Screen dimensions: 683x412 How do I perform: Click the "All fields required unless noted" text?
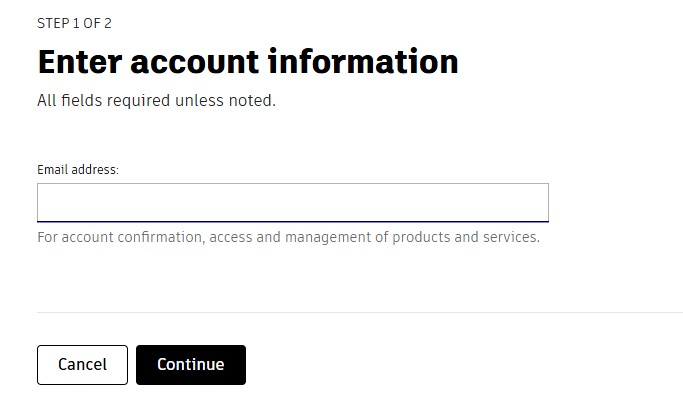[156, 101]
